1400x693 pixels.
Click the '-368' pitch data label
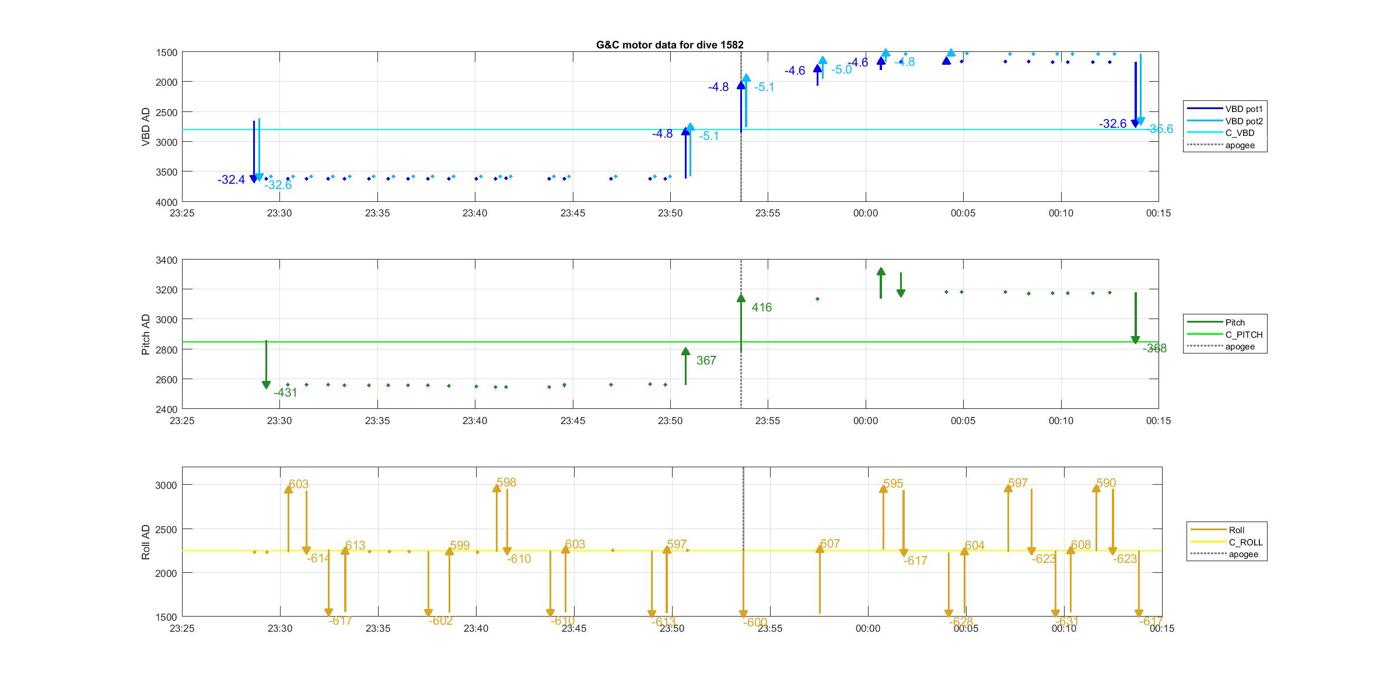[1155, 349]
